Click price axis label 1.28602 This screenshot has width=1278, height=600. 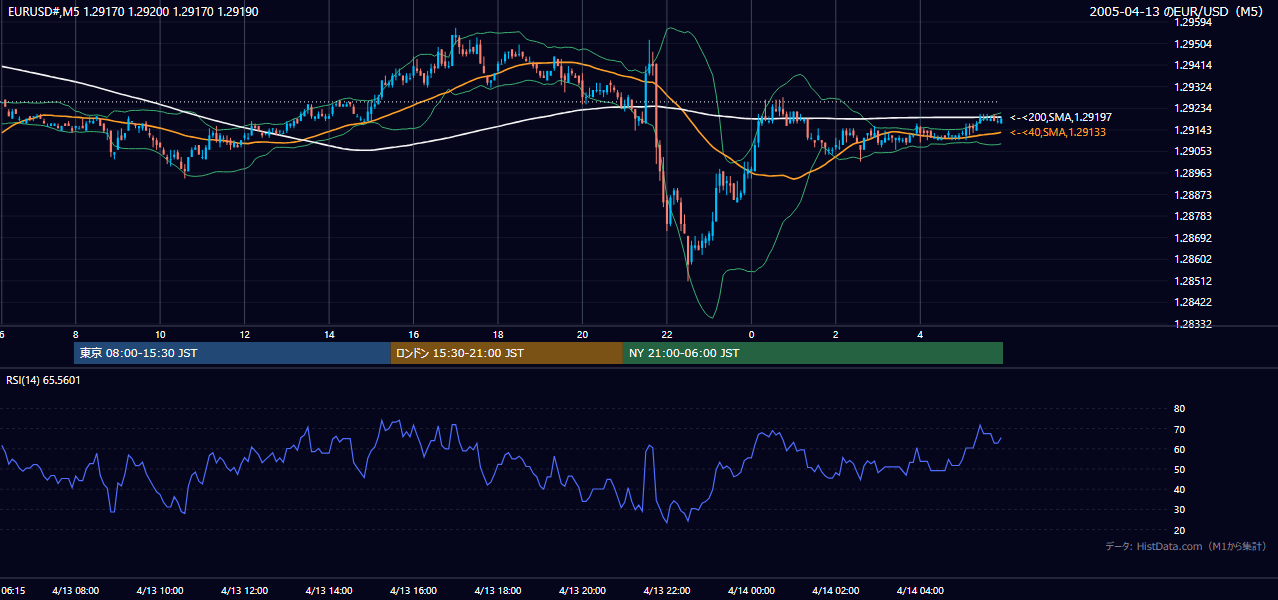(x=1192, y=259)
